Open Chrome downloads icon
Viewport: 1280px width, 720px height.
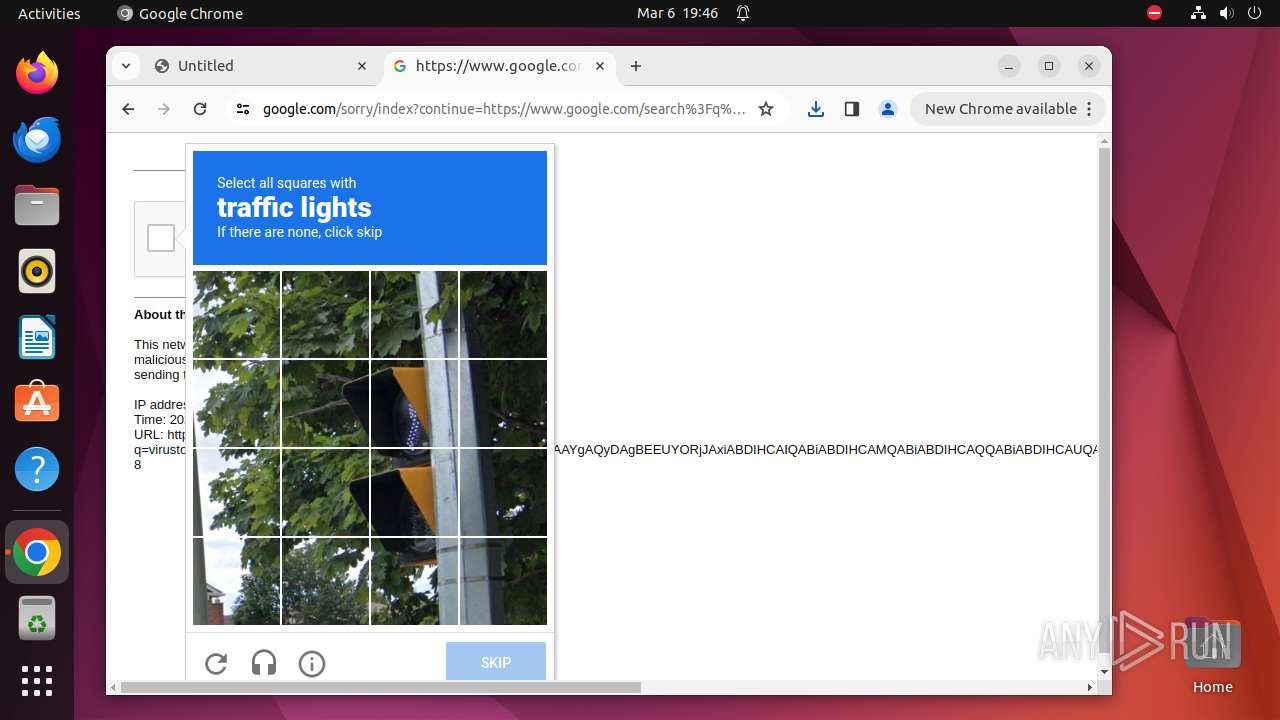click(816, 109)
